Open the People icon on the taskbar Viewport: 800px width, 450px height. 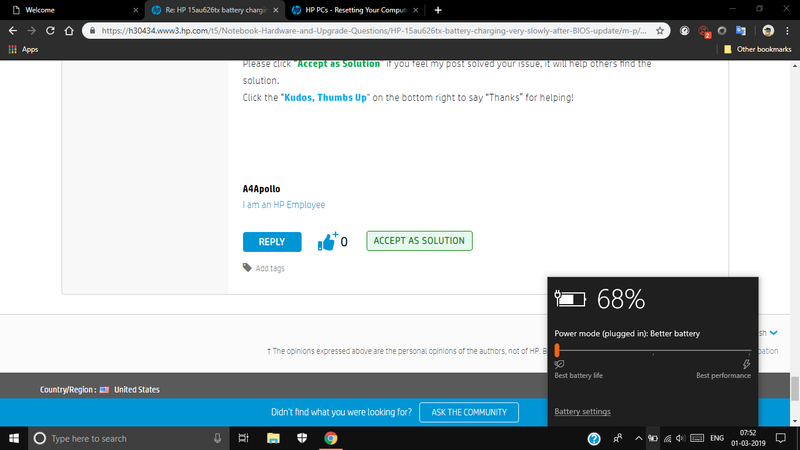pos(618,438)
